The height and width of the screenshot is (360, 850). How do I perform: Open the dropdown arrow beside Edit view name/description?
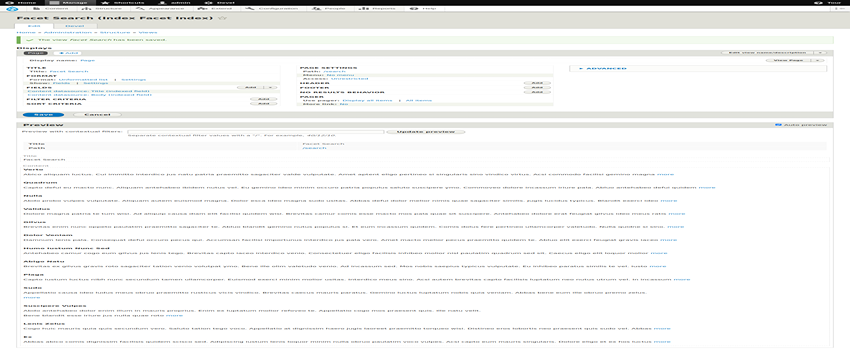pos(821,53)
